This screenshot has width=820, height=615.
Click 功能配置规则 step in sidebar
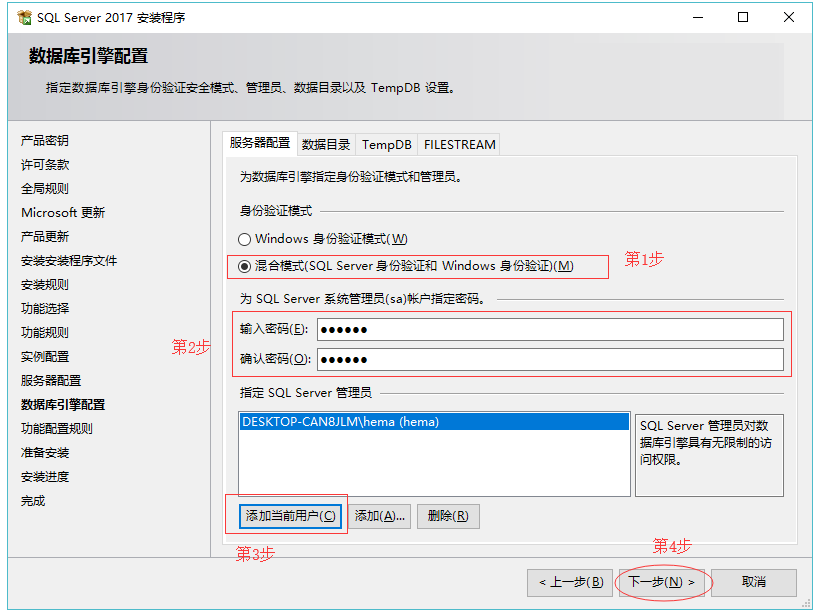[57, 429]
